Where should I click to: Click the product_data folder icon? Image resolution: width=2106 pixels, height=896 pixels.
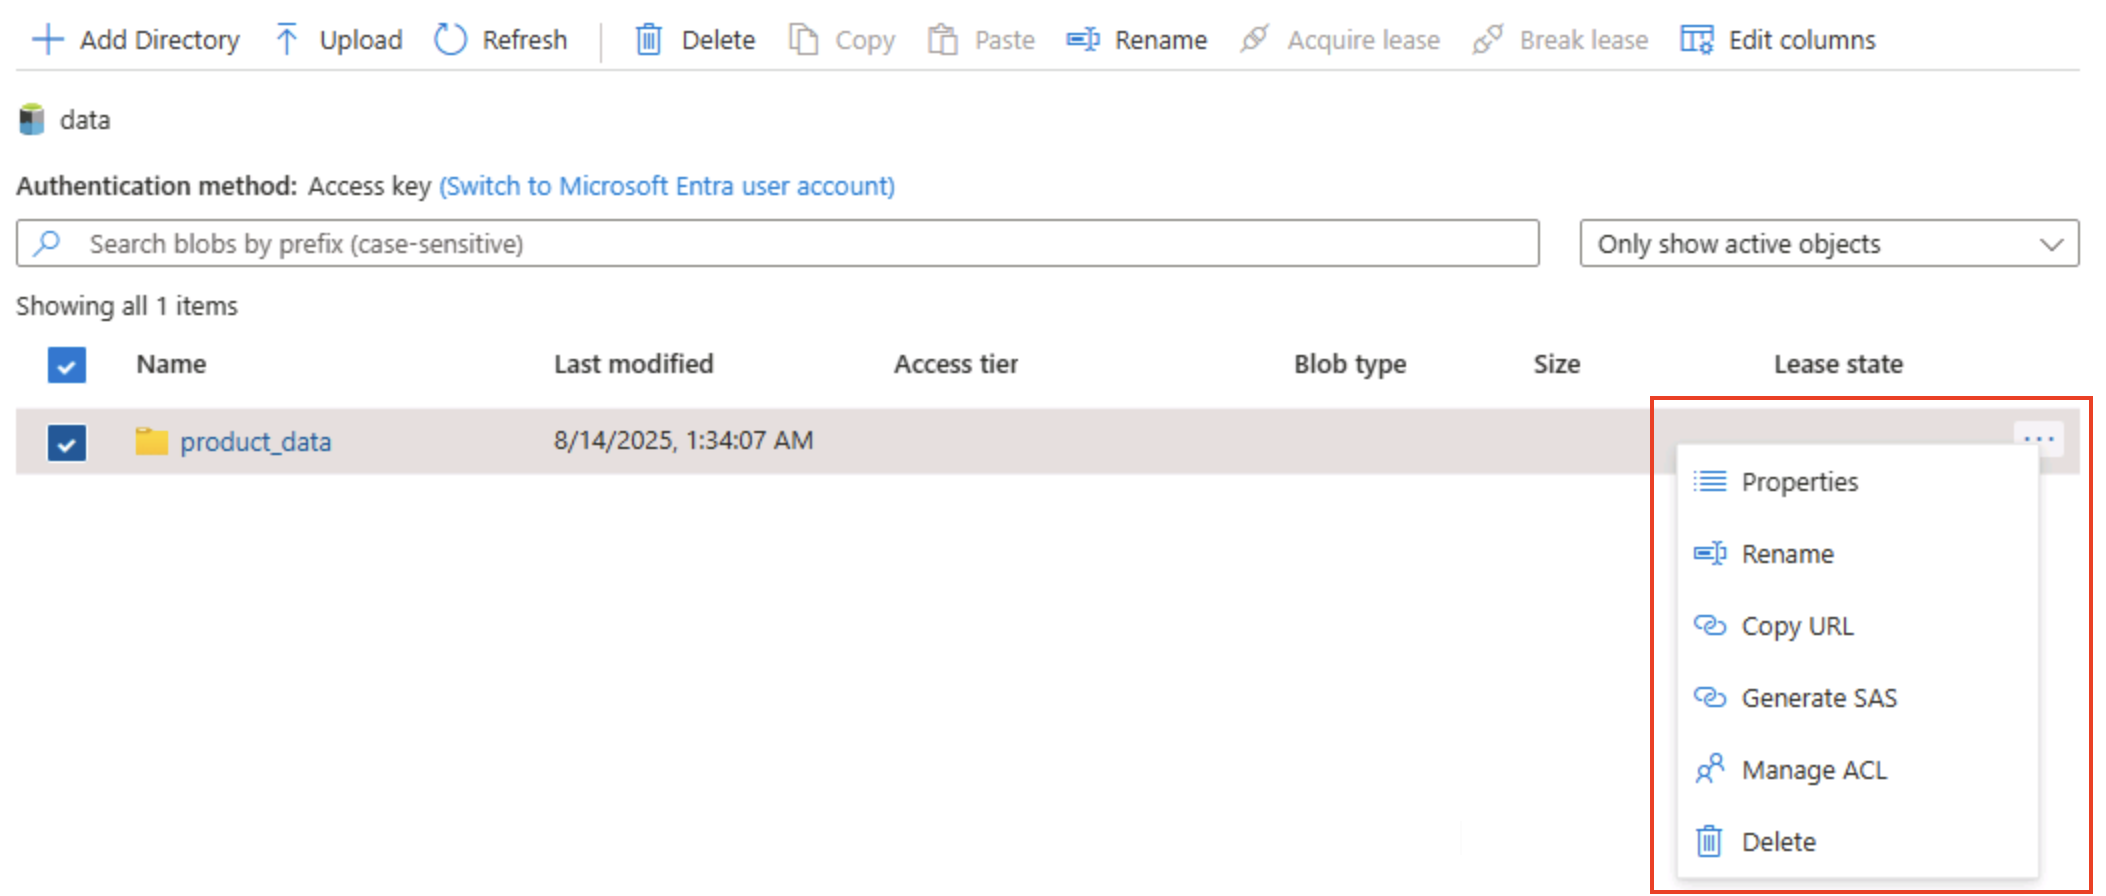(x=151, y=441)
